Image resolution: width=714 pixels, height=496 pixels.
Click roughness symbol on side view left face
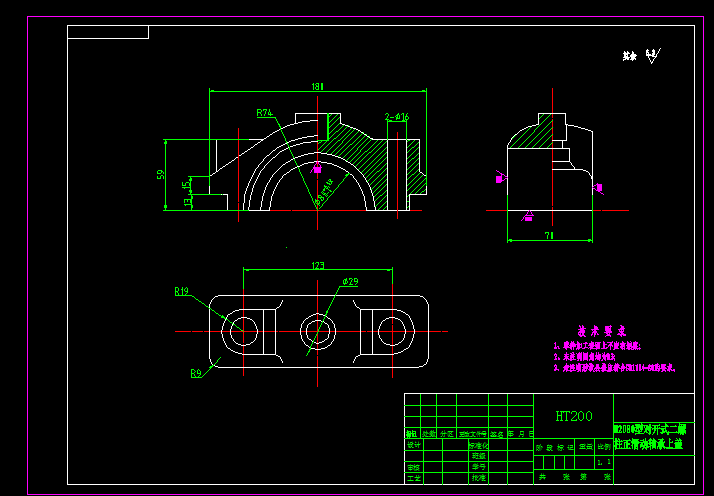[x=501, y=178]
